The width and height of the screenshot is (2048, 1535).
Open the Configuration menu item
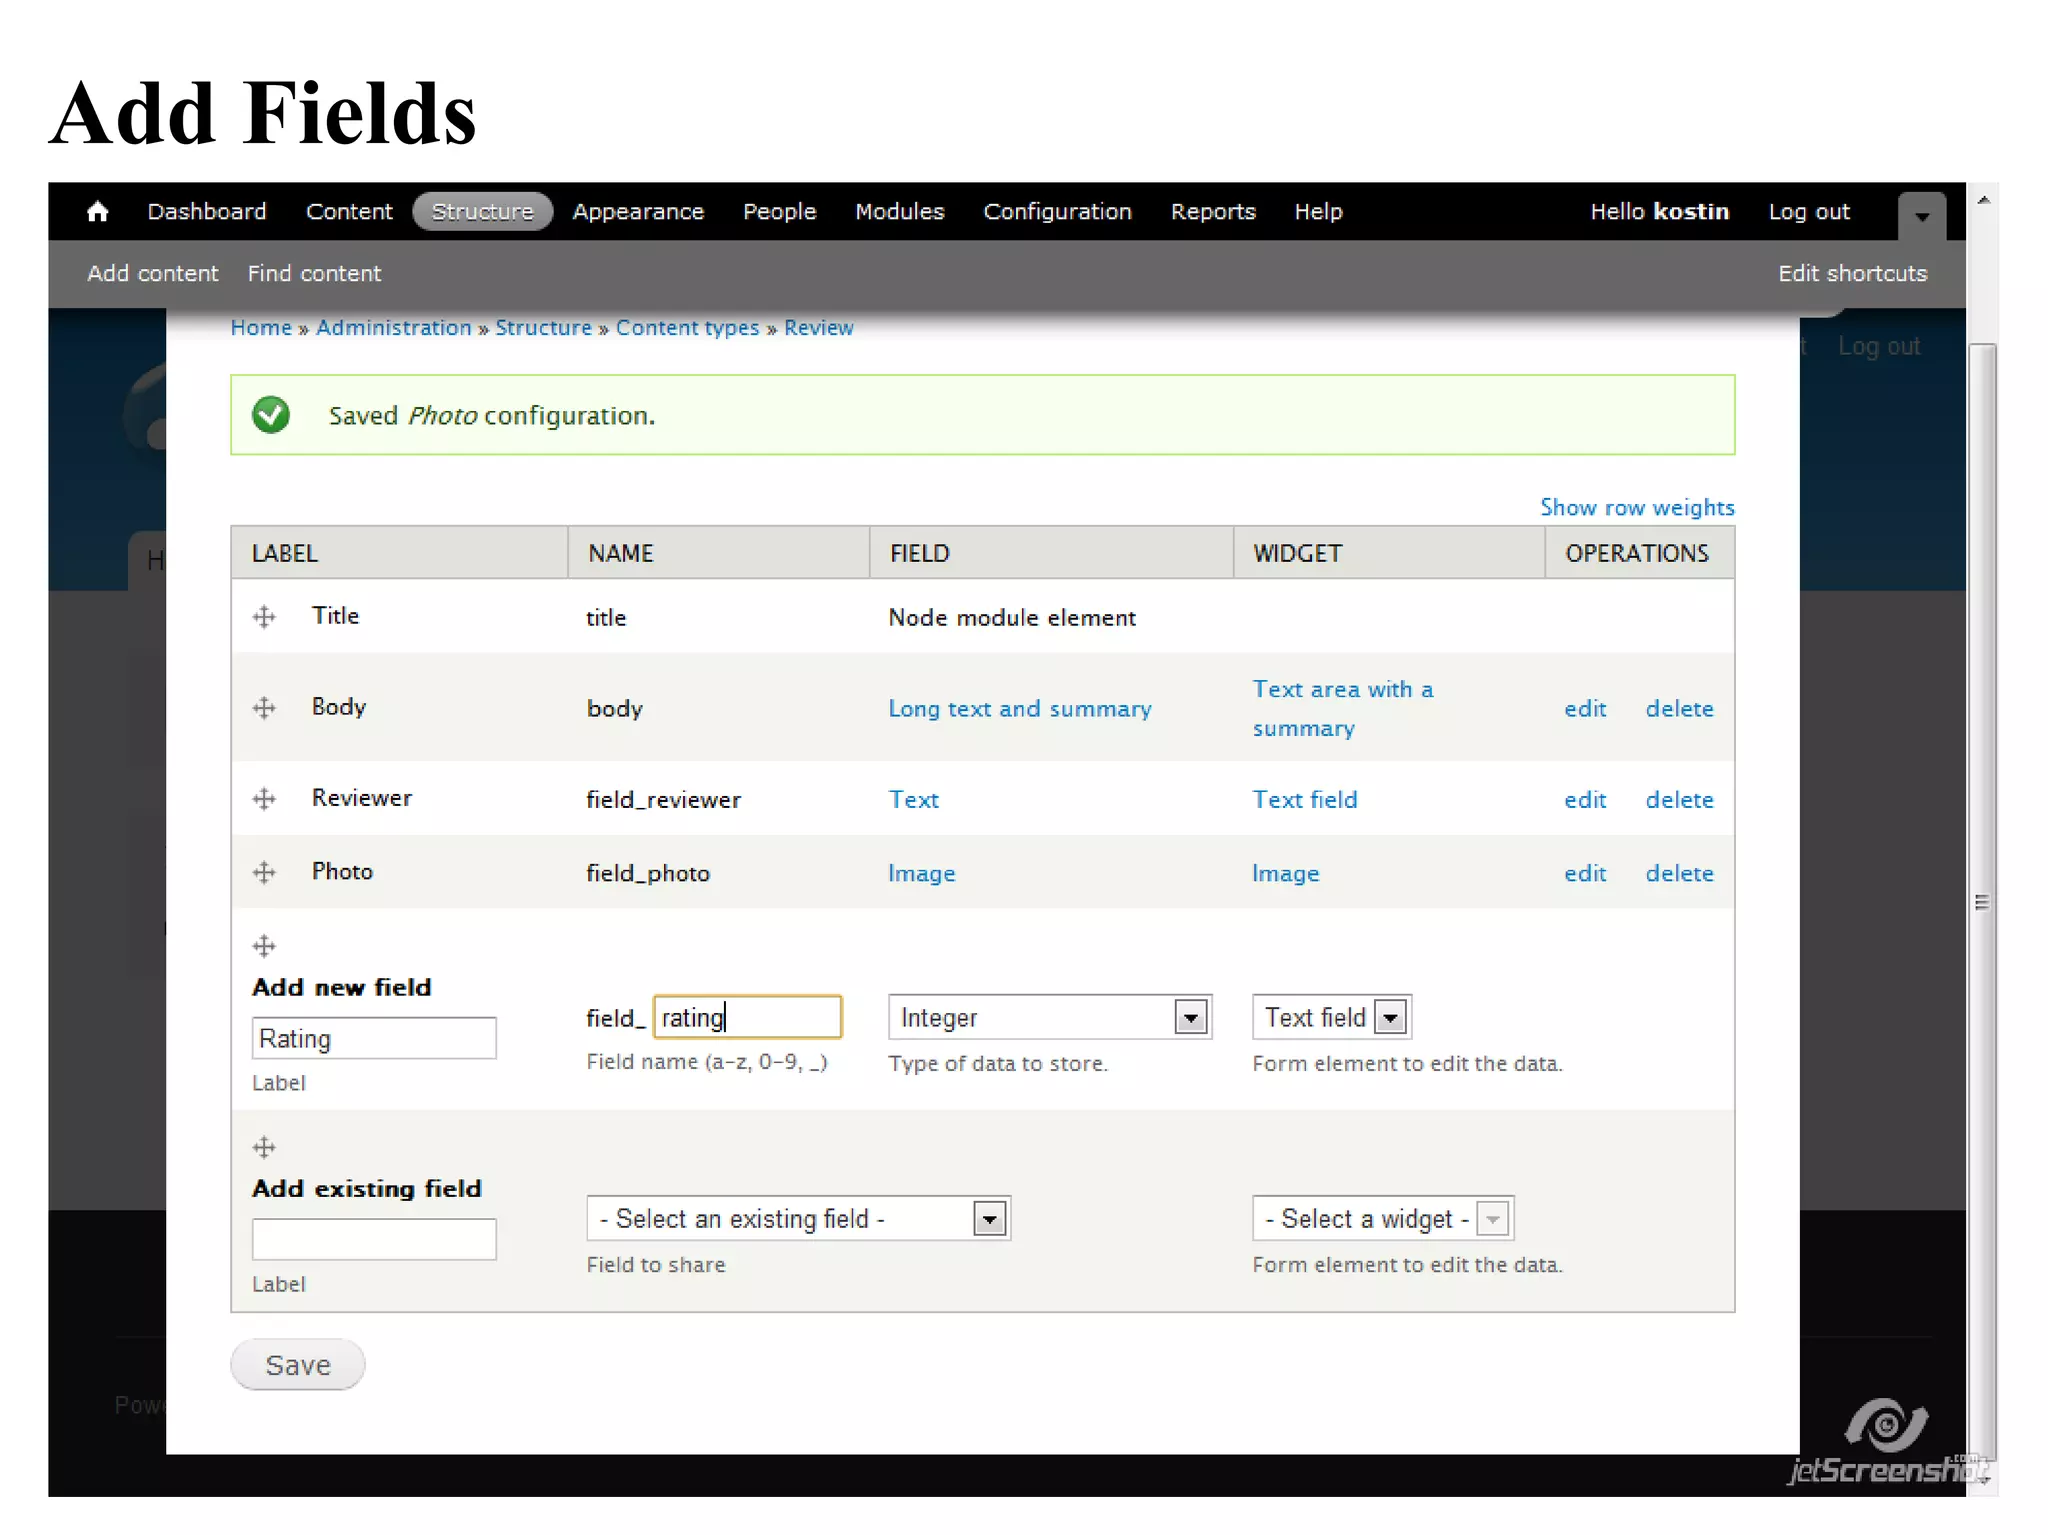[1057, 212]
